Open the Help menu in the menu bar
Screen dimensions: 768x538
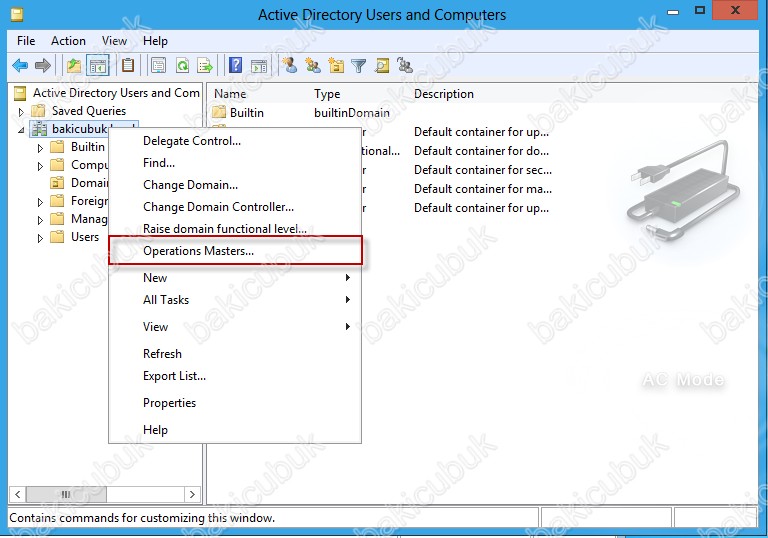[x=155, y=41]
